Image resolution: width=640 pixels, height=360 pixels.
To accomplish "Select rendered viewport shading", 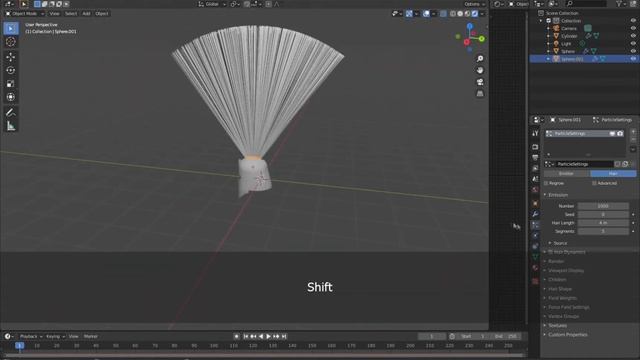I will click(475, 13).
